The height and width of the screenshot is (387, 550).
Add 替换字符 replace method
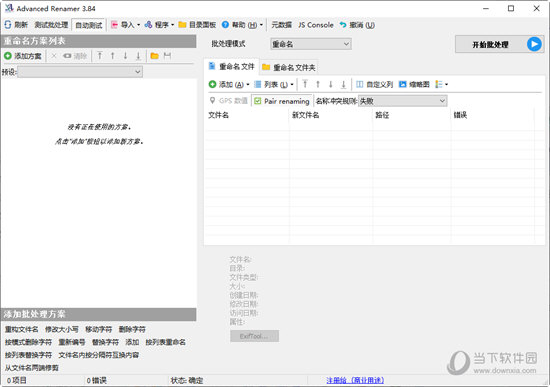click(x=105, y=342)
